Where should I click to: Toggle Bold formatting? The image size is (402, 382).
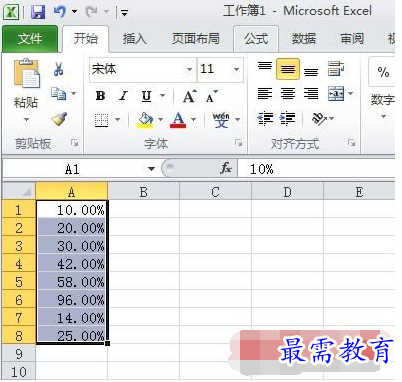click(101, 96)
